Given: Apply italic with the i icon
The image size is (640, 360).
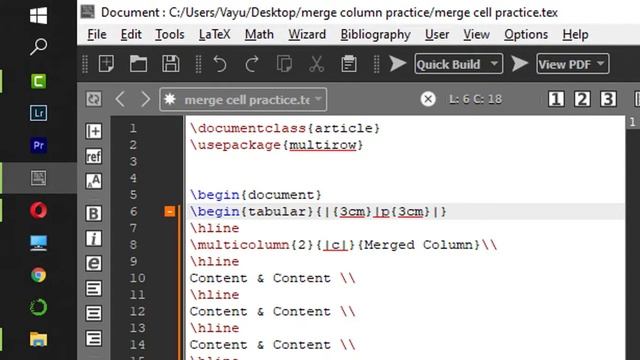Looking at the screenshot, I should pyautogui.click(x=94, y=238).
